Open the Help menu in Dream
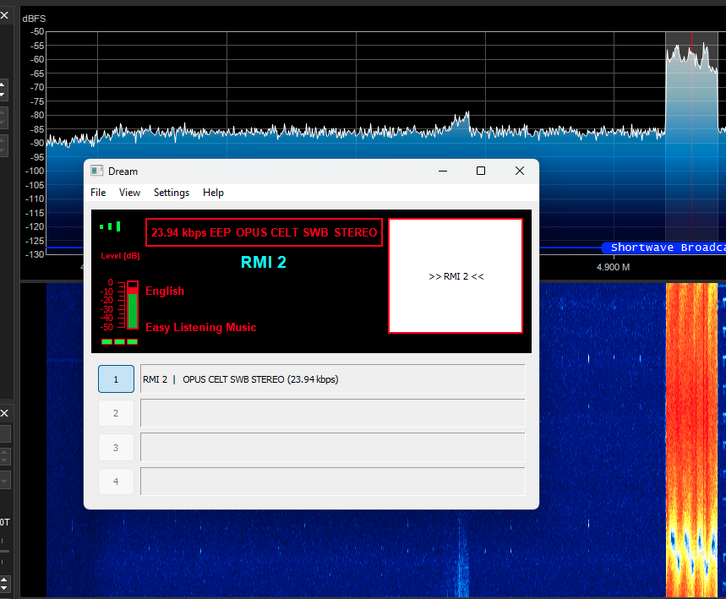This screenshot has width=726, height=599. (x=213, y=193)
